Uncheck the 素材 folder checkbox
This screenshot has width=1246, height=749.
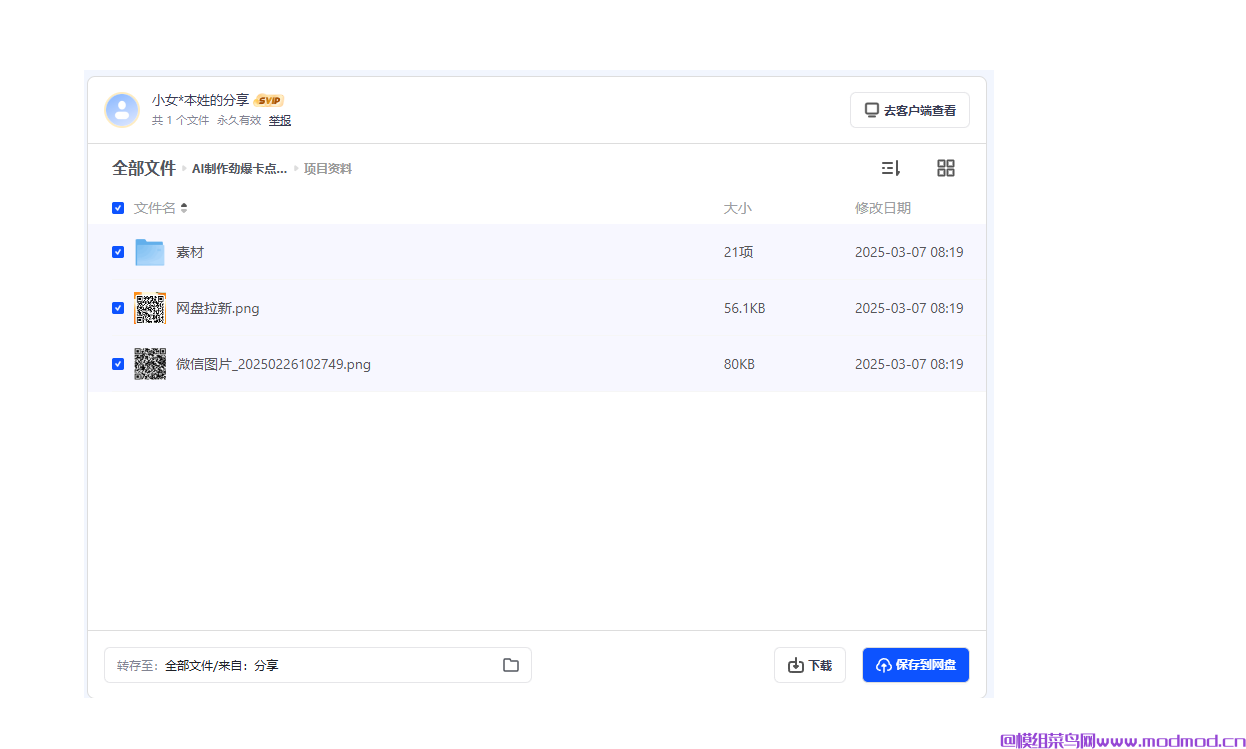click(118, 252)
